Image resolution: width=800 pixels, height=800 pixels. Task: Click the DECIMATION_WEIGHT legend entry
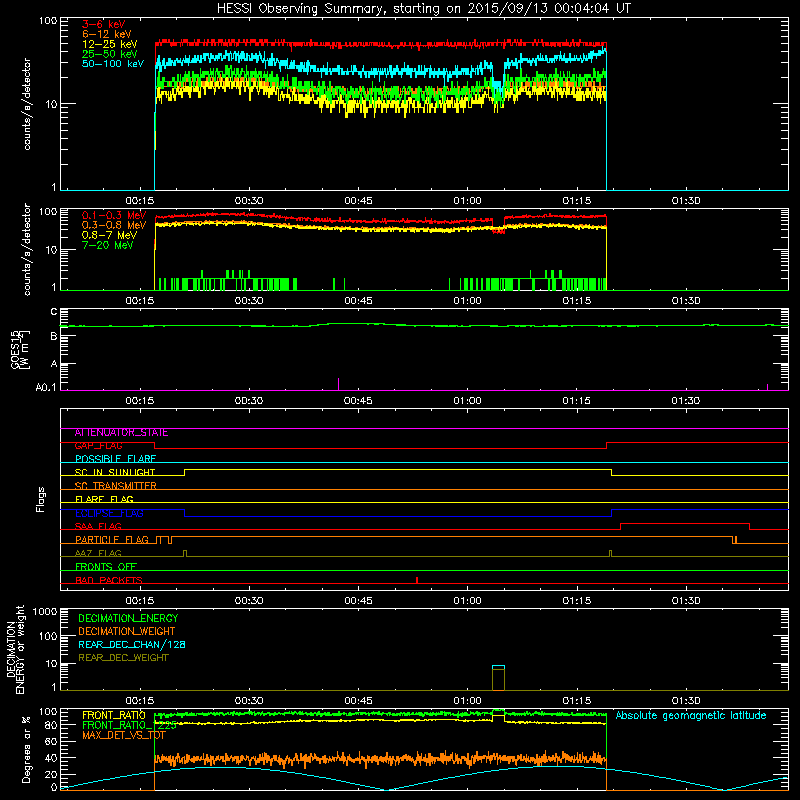click(127, 631)
